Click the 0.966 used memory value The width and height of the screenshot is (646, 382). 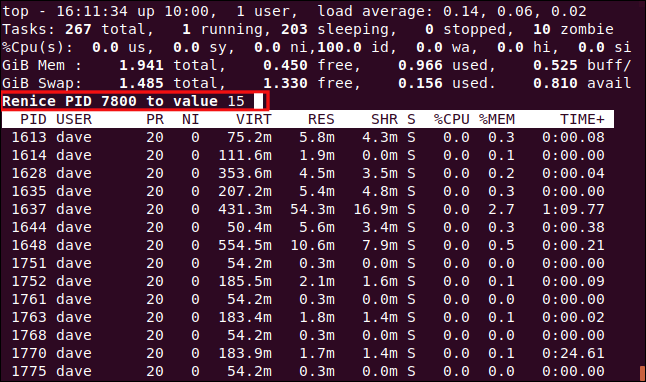coord(420,65)
